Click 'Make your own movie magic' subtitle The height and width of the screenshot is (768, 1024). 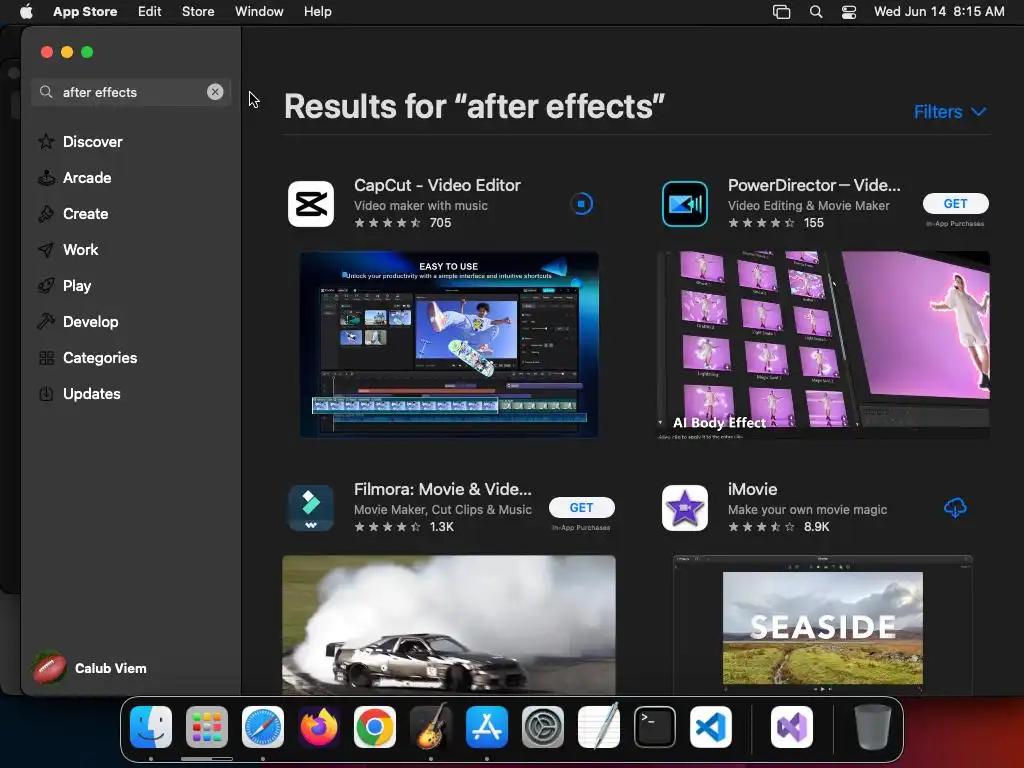807,509
